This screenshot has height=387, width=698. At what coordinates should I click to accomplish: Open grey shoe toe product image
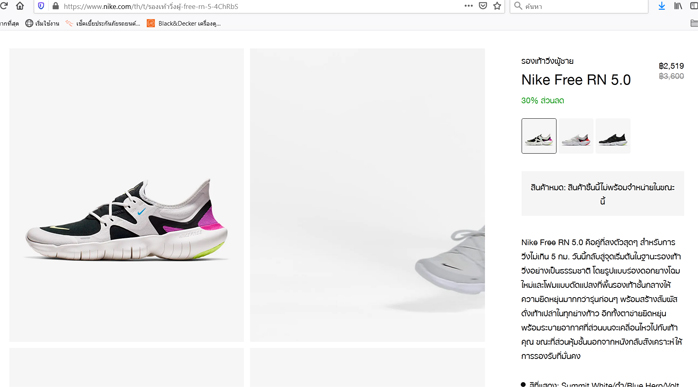(x=367, y=195)
